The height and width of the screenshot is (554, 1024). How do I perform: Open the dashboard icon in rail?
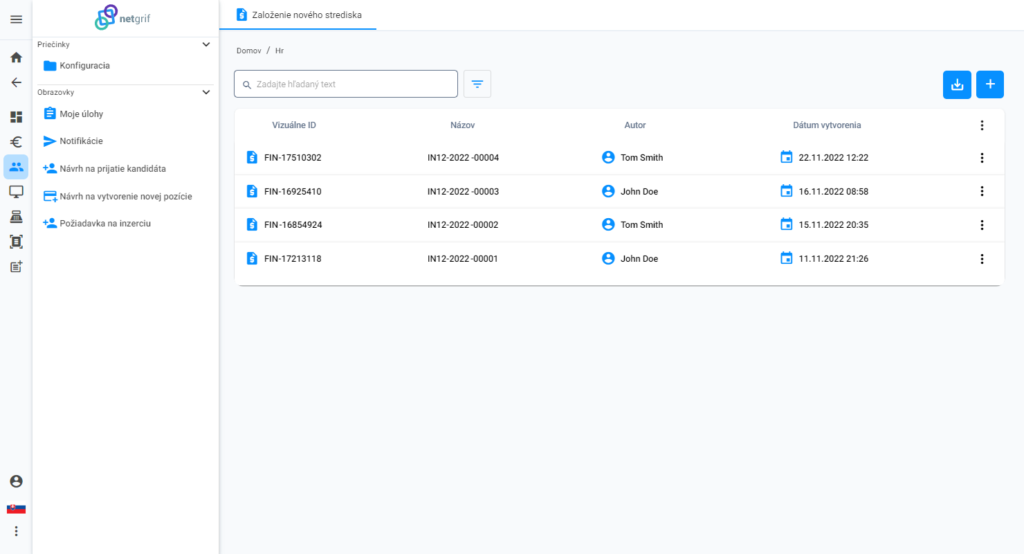click(16, 117)
